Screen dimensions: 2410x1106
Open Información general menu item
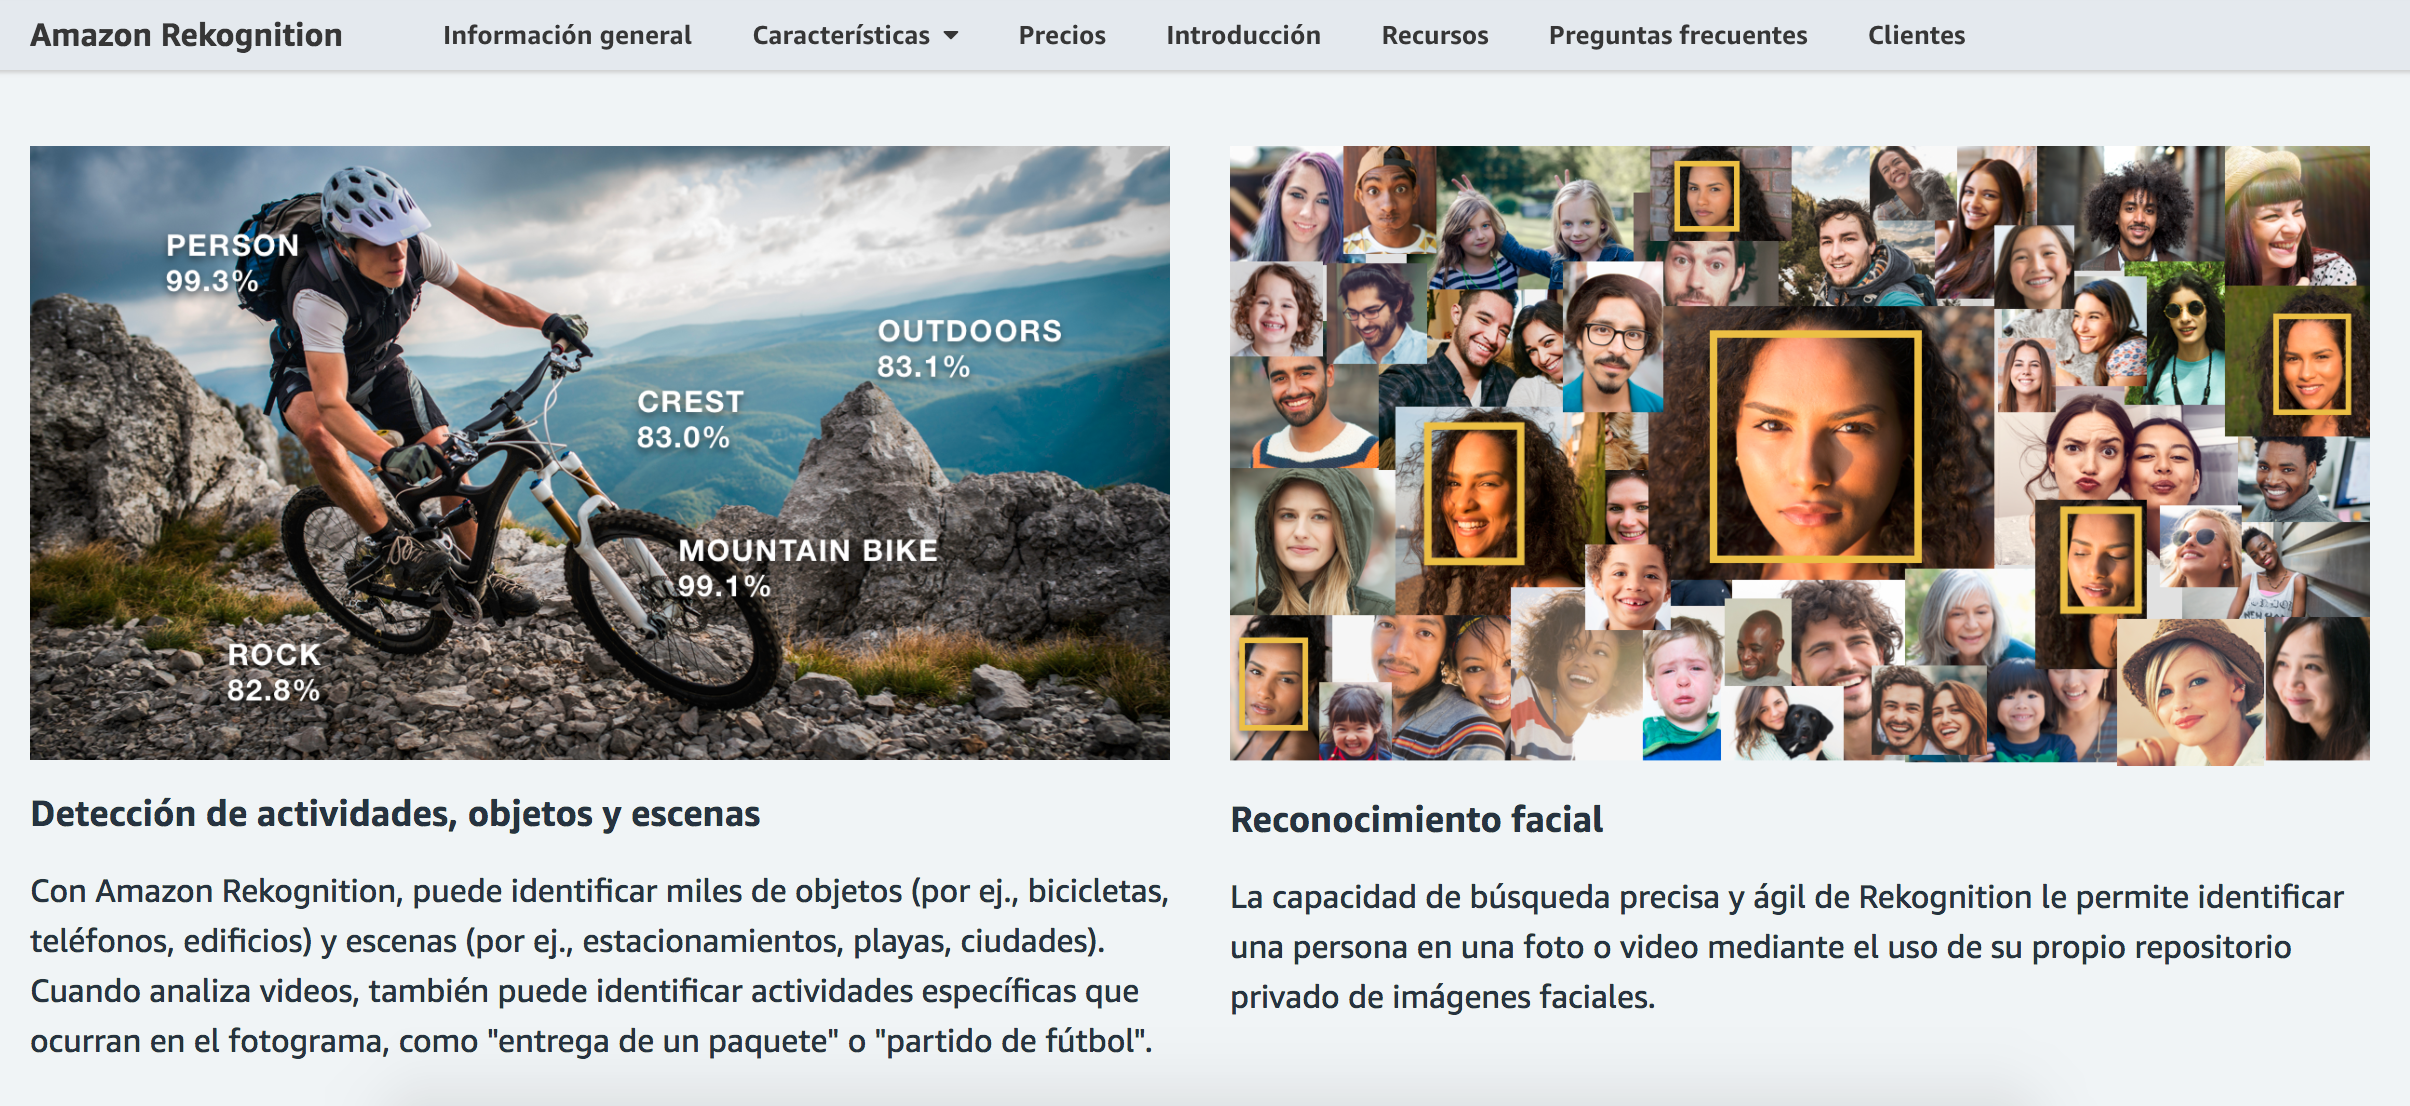[x=567, y=35]
